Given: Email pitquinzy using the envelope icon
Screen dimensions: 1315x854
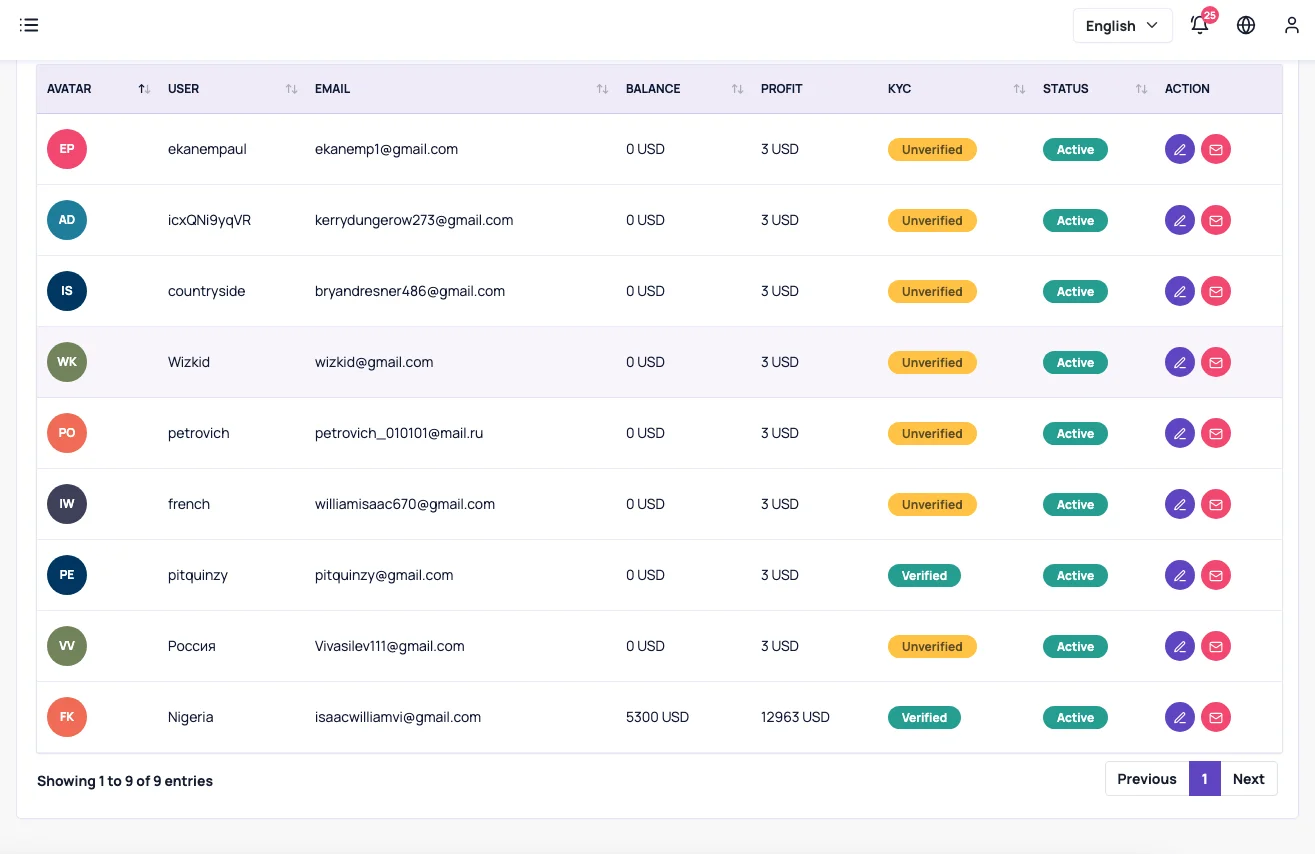Looking at the screenshot, I should [1216, 575].
